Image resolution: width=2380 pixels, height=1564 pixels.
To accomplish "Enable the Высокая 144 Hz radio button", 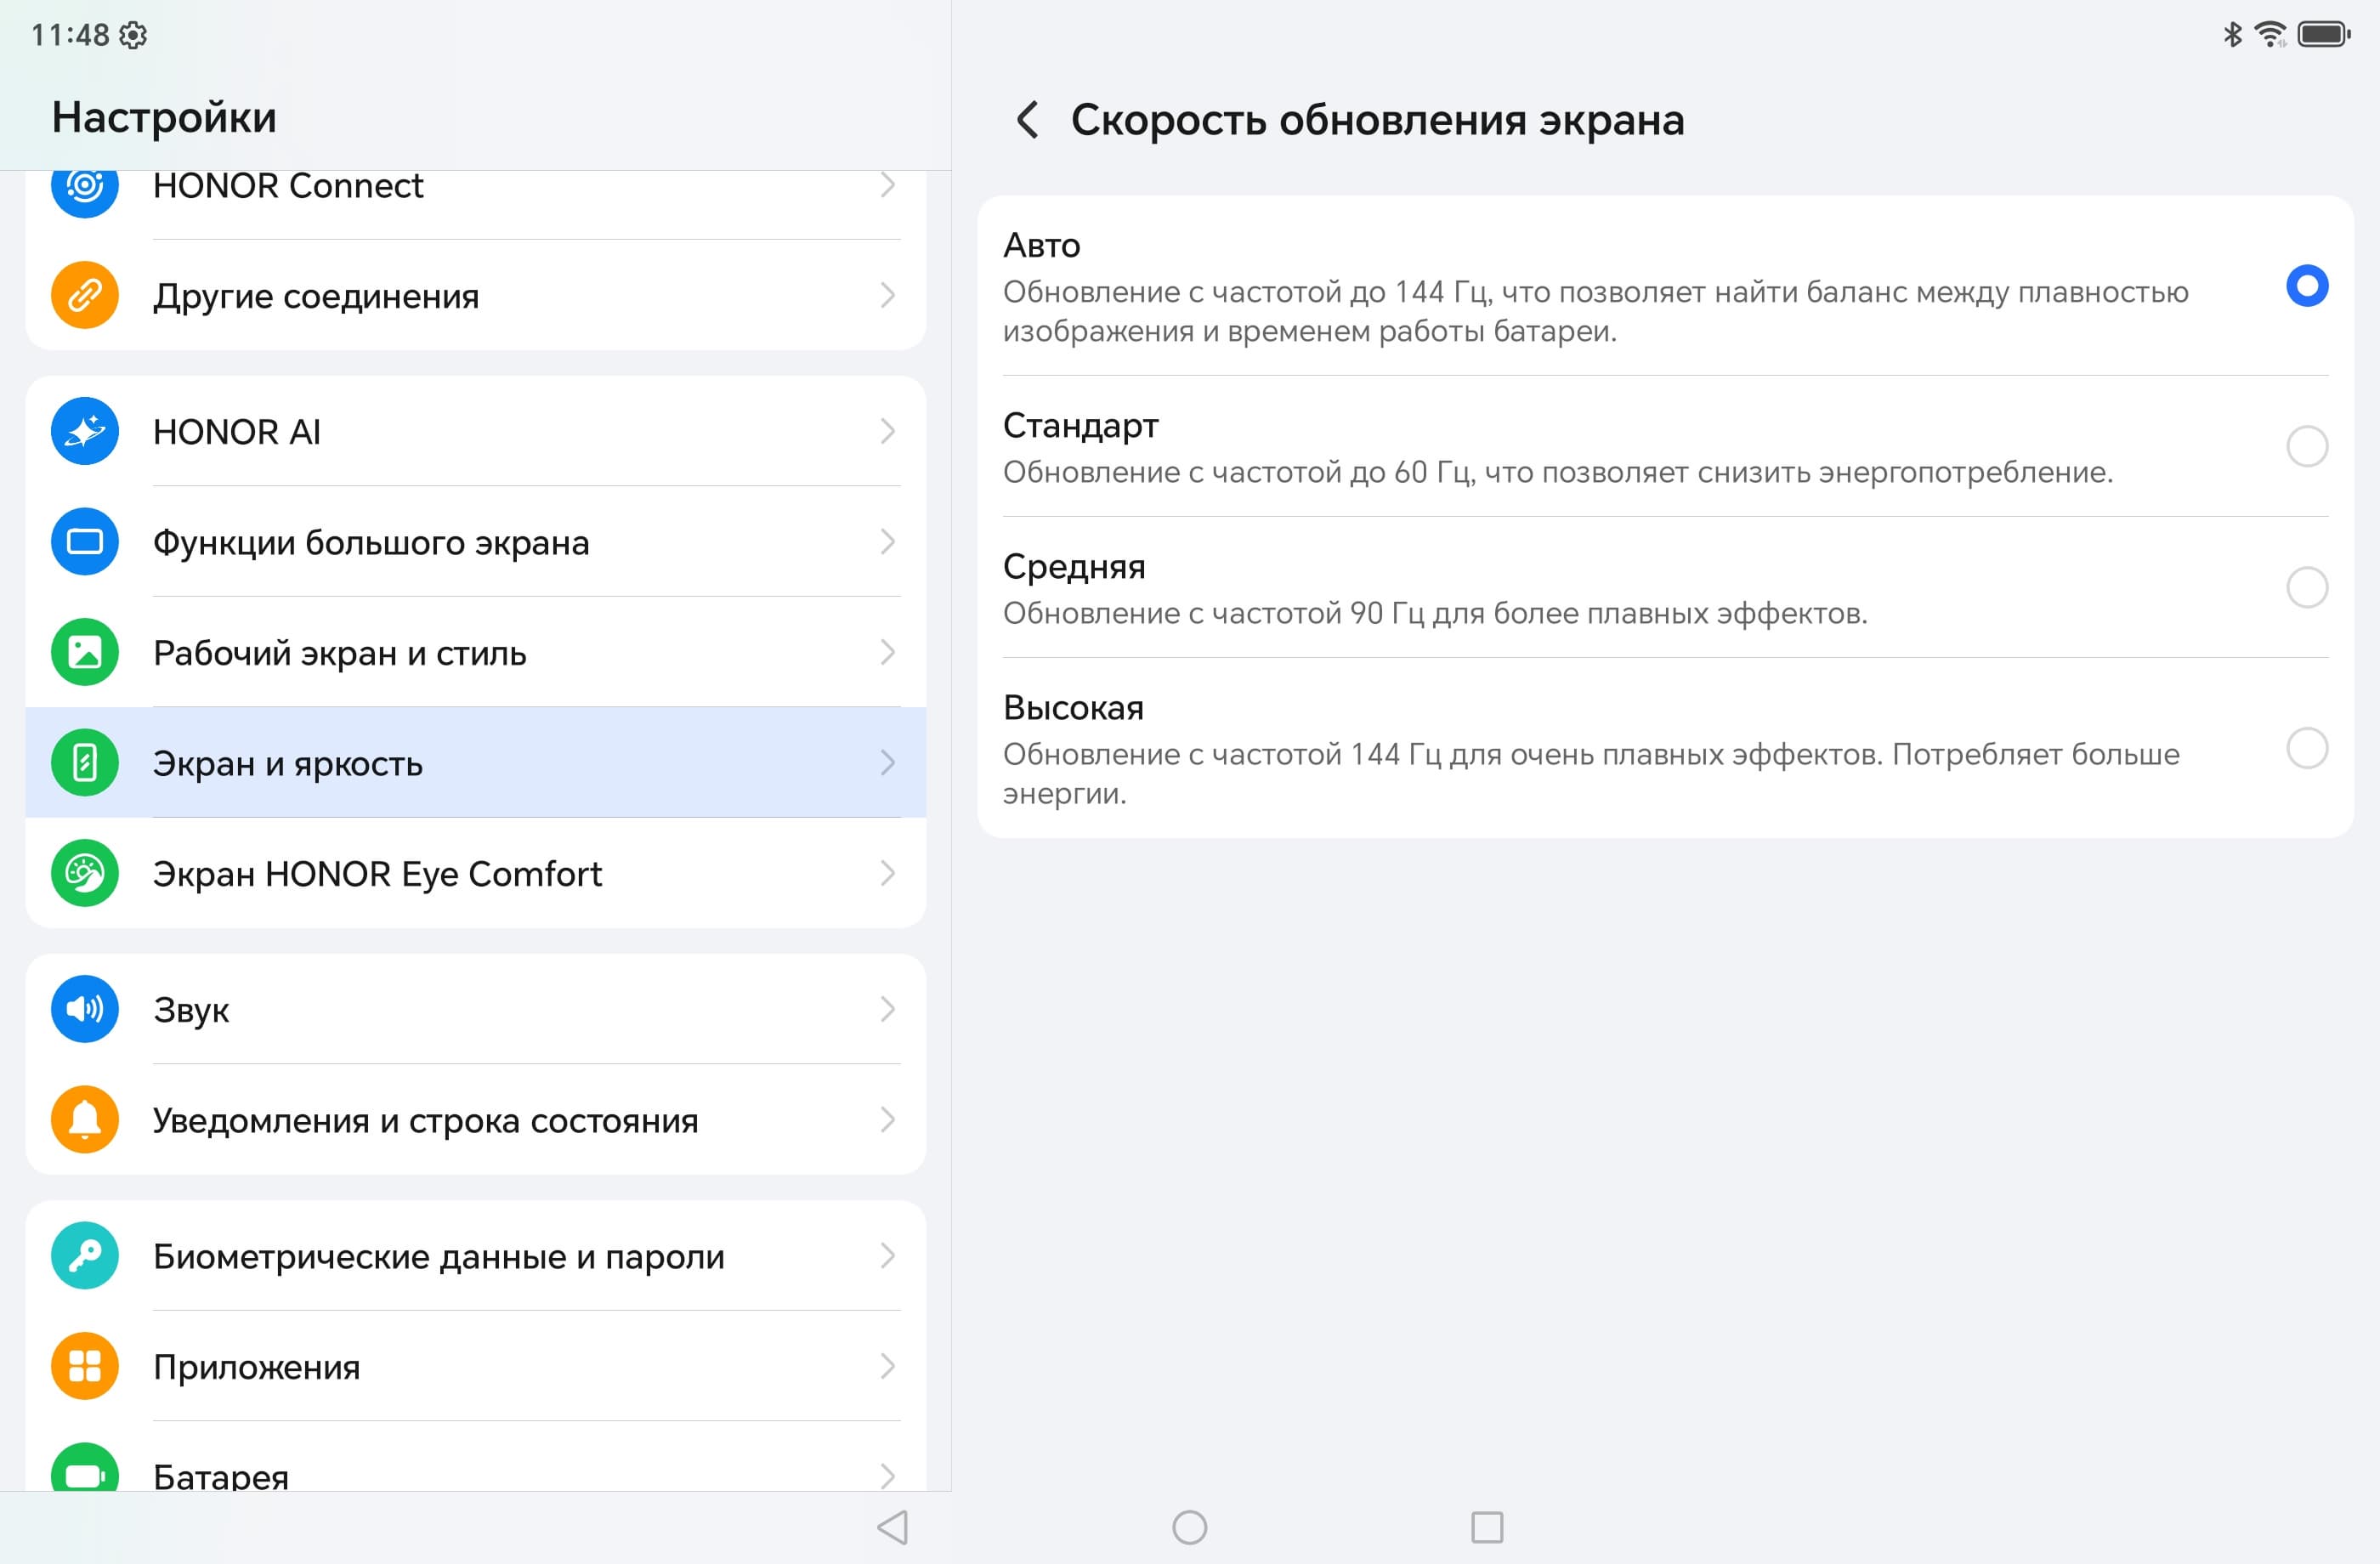I will pyautogui.click(x=2306, y=748).
